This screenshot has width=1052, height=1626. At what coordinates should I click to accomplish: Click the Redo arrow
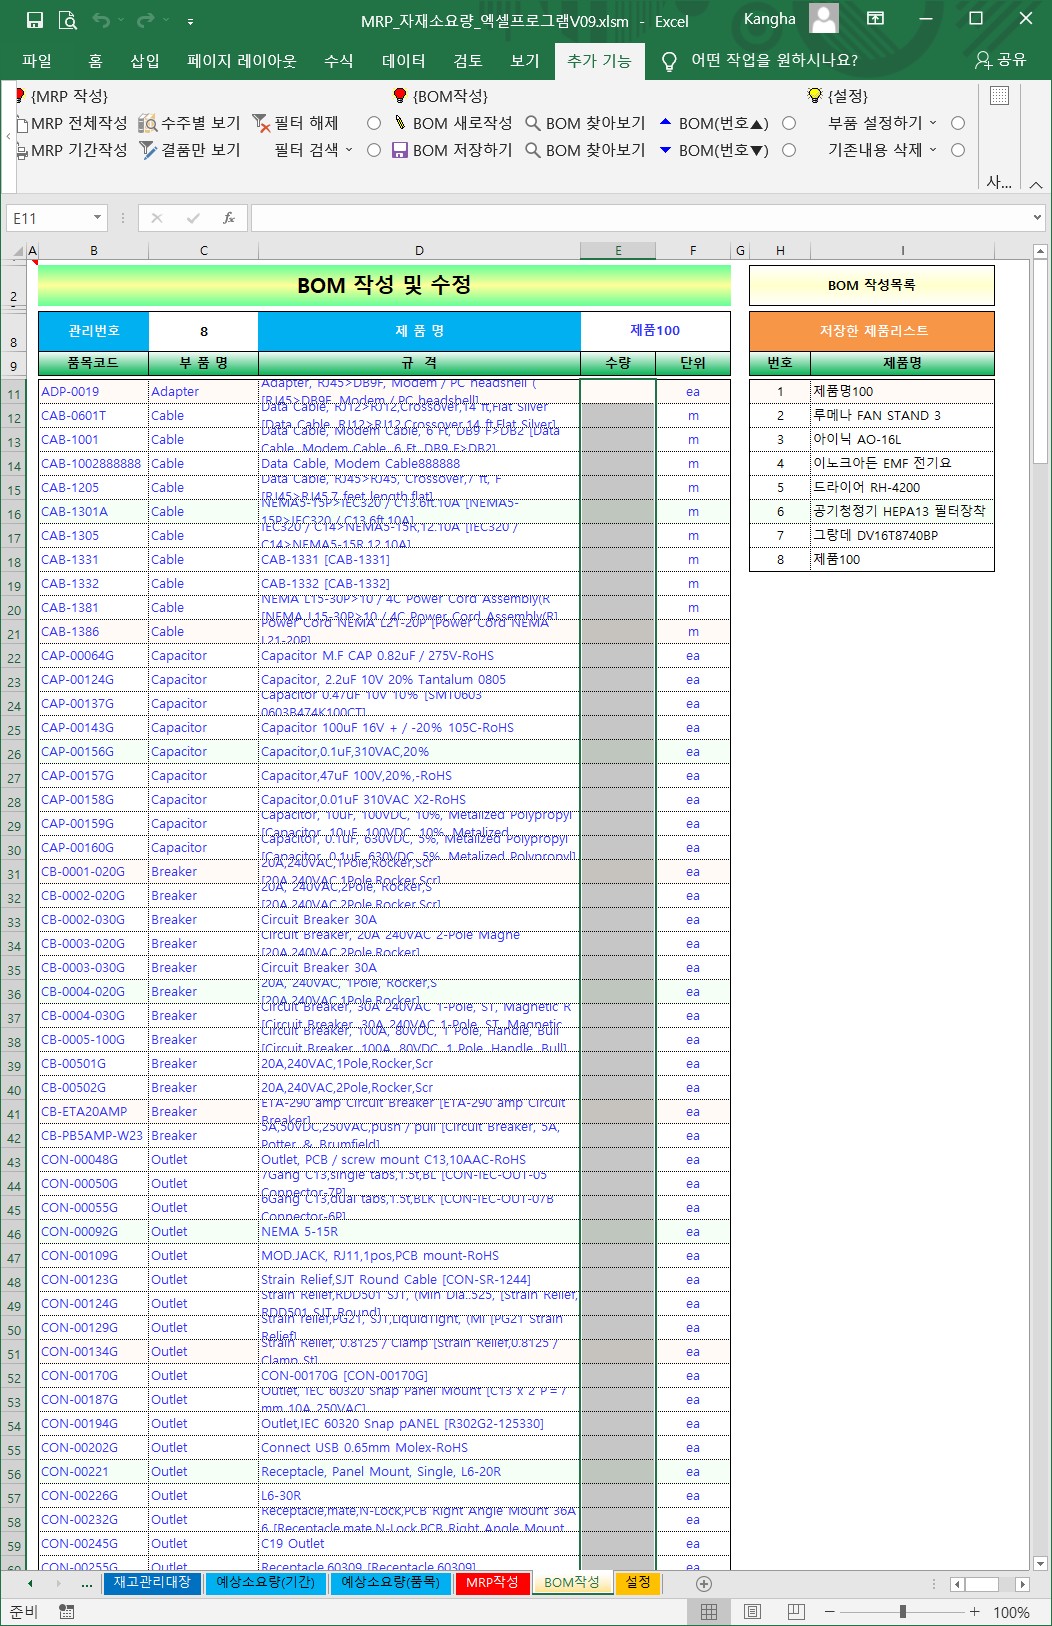point(146,20)
